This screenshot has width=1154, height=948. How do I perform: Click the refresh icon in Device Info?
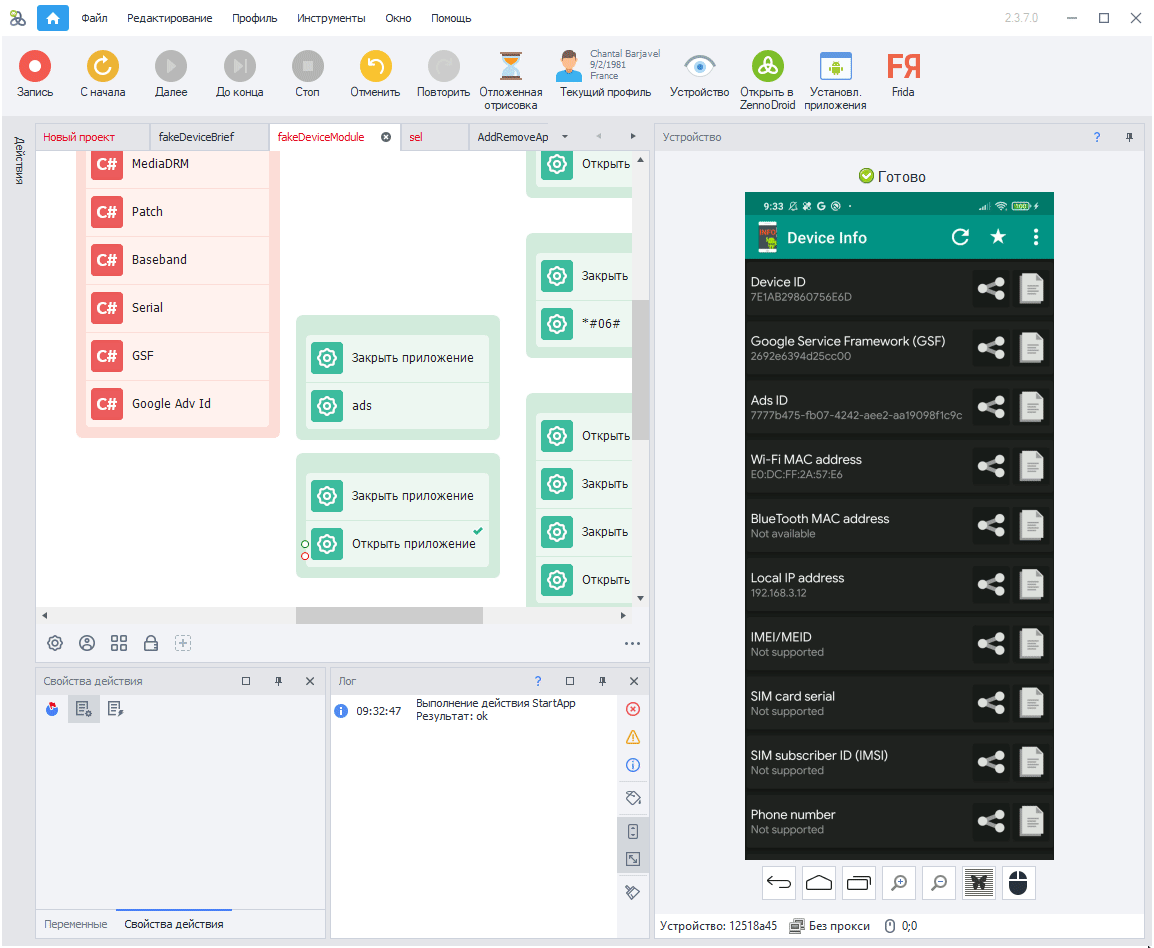tap(960, 237)
